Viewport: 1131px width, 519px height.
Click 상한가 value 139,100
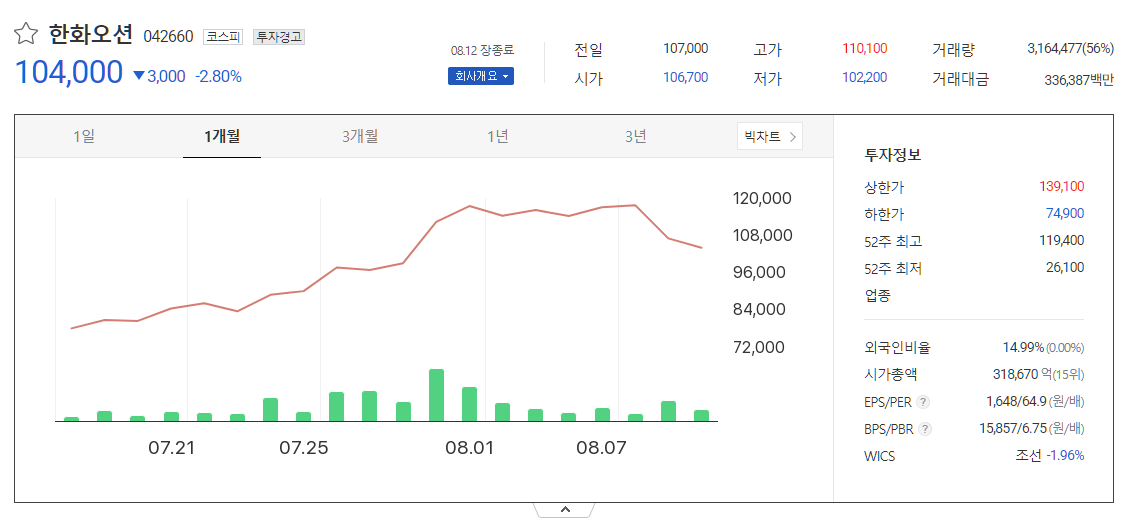pos(1062,187)
